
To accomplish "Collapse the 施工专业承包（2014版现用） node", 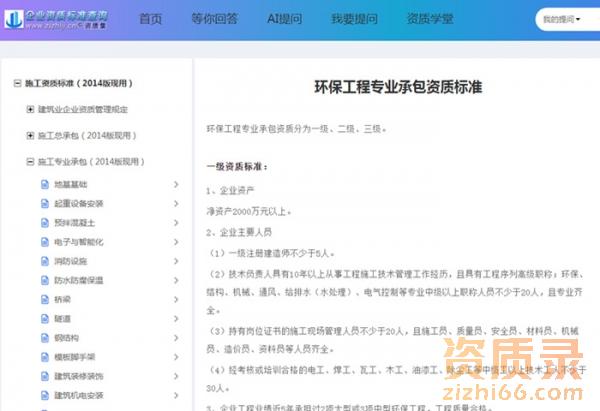I will pyautogui.click(x=30, y=161).
